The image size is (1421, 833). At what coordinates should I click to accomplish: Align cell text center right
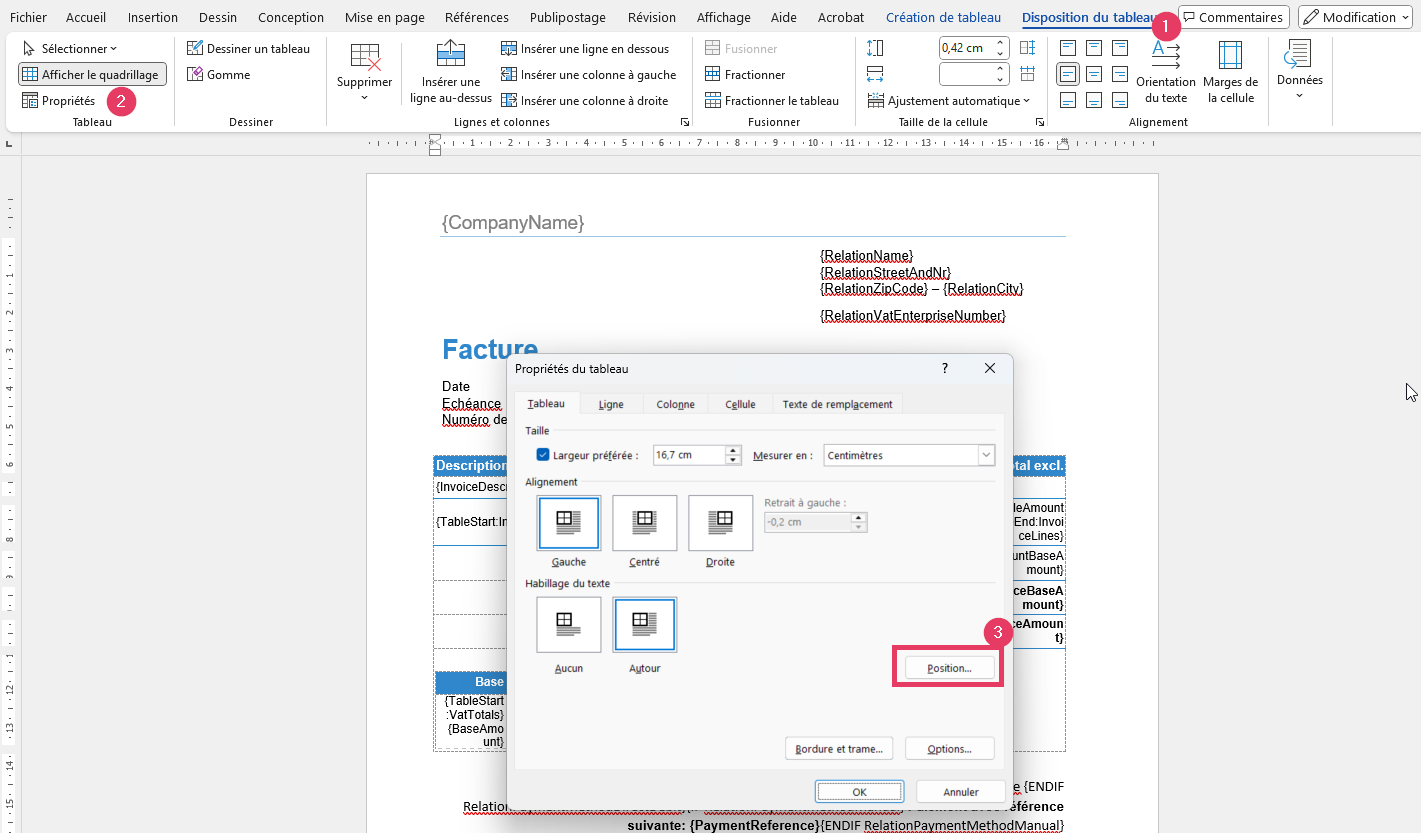pyautogui.click(x=1120, y=74)
